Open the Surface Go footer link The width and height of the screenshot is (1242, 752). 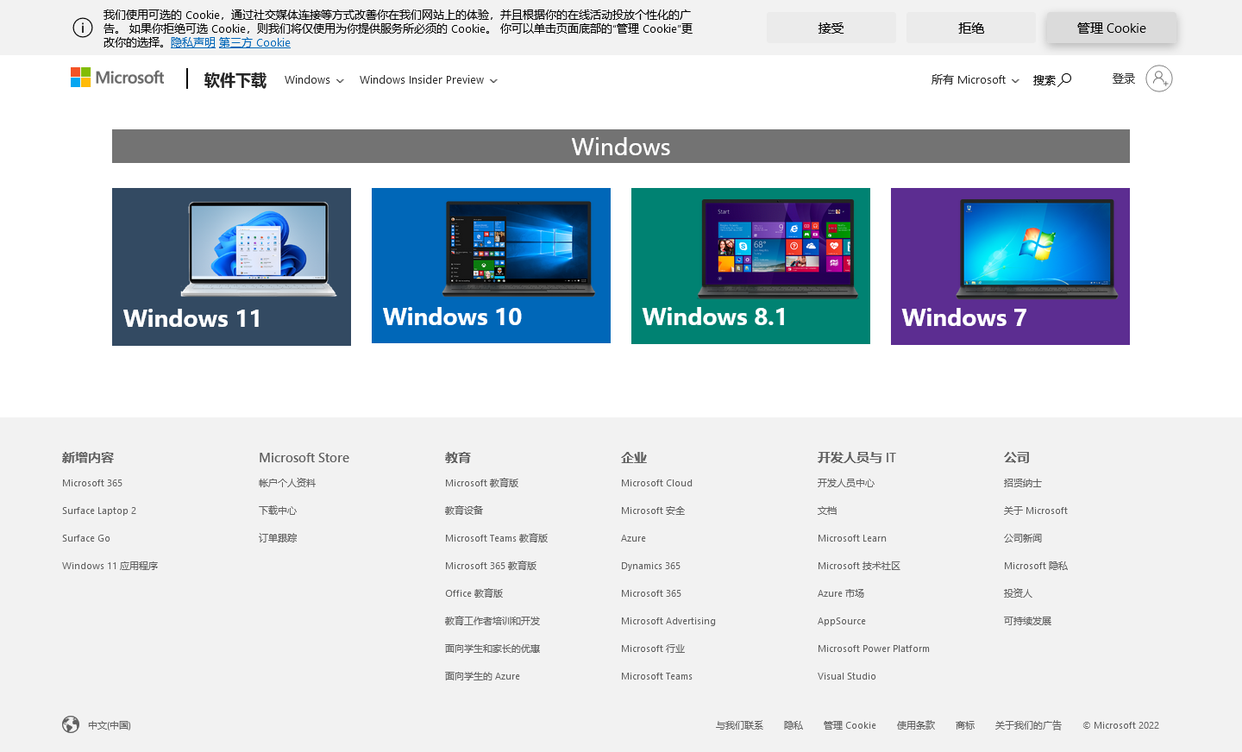(x=86, y=538)
